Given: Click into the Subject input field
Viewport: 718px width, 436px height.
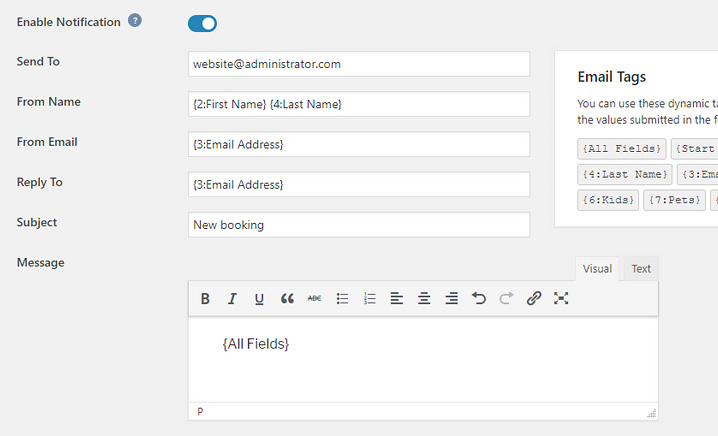Looking at the screenshot, I should pyautogui.click(x=358, y=225).
